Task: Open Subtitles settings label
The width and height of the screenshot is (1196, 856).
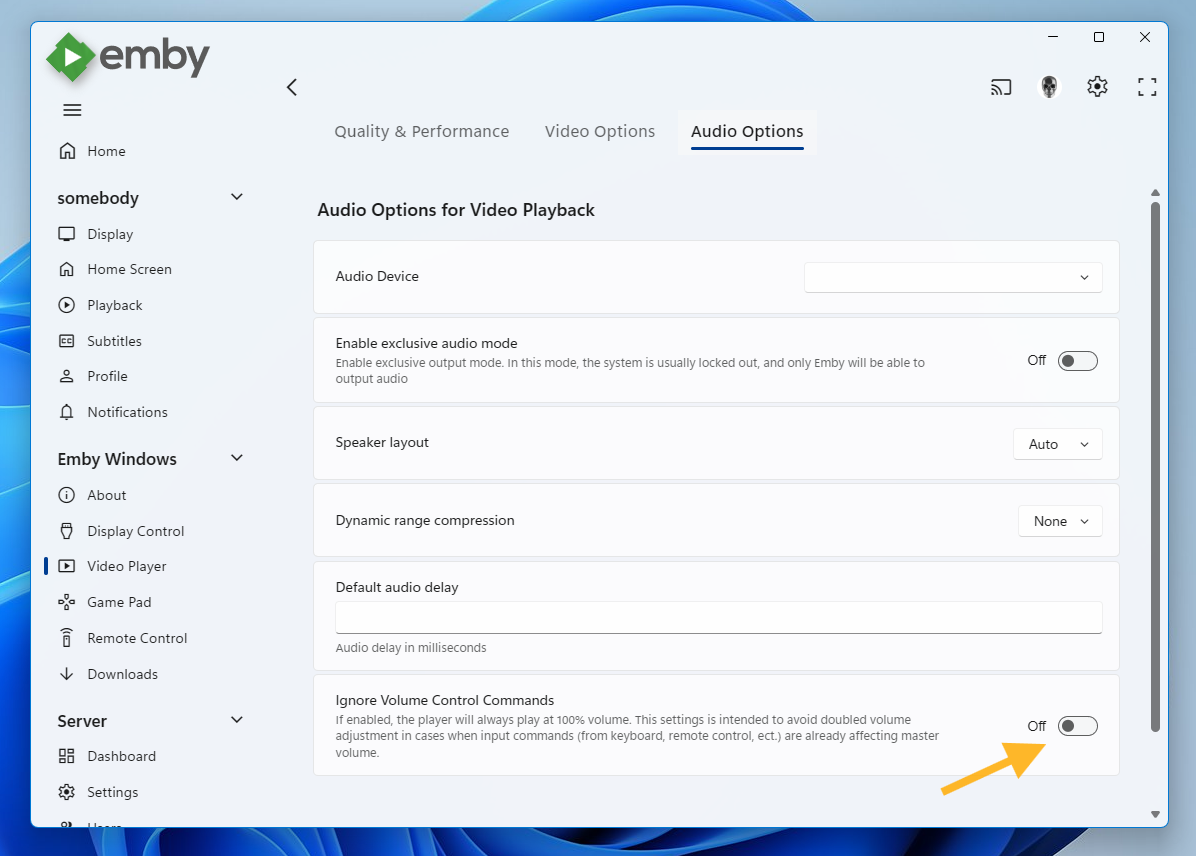Action: point(114,341)
